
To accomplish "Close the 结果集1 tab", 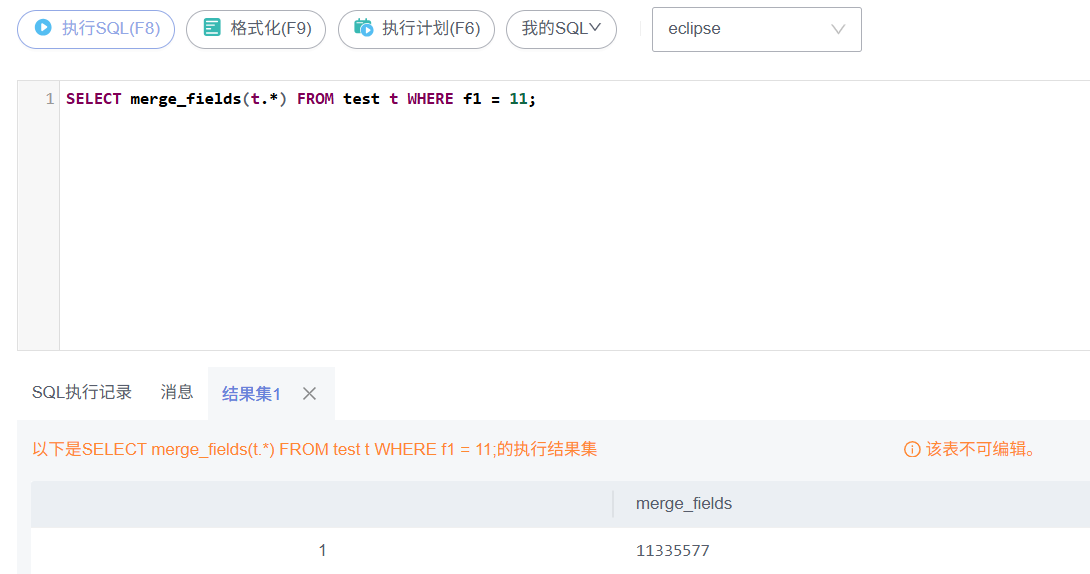I will [309, 394].
